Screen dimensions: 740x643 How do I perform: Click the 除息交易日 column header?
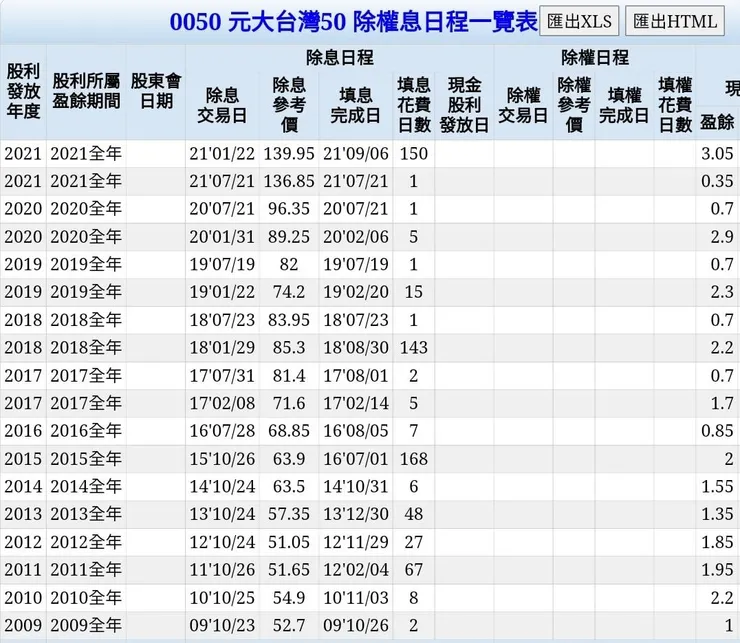tap(222, 105)
